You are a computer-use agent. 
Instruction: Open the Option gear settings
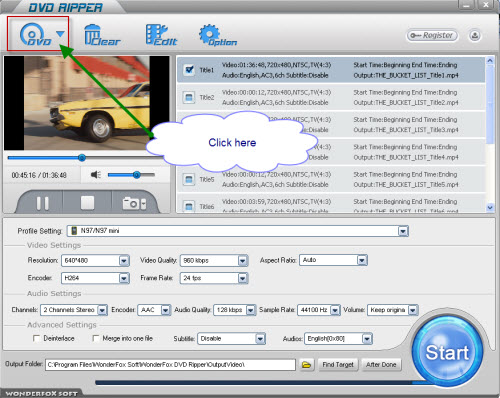tap(218, 35)
